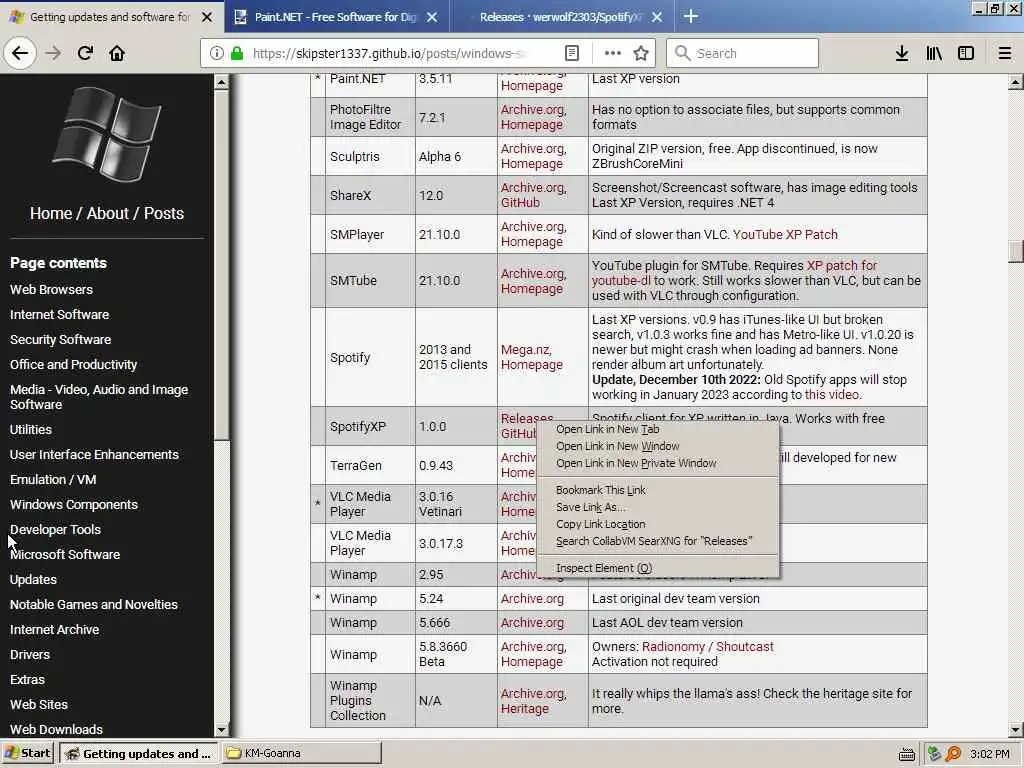1024x768 pixels.
Task: Open the GitHub link for ShareX
Action: coord(520,202)
